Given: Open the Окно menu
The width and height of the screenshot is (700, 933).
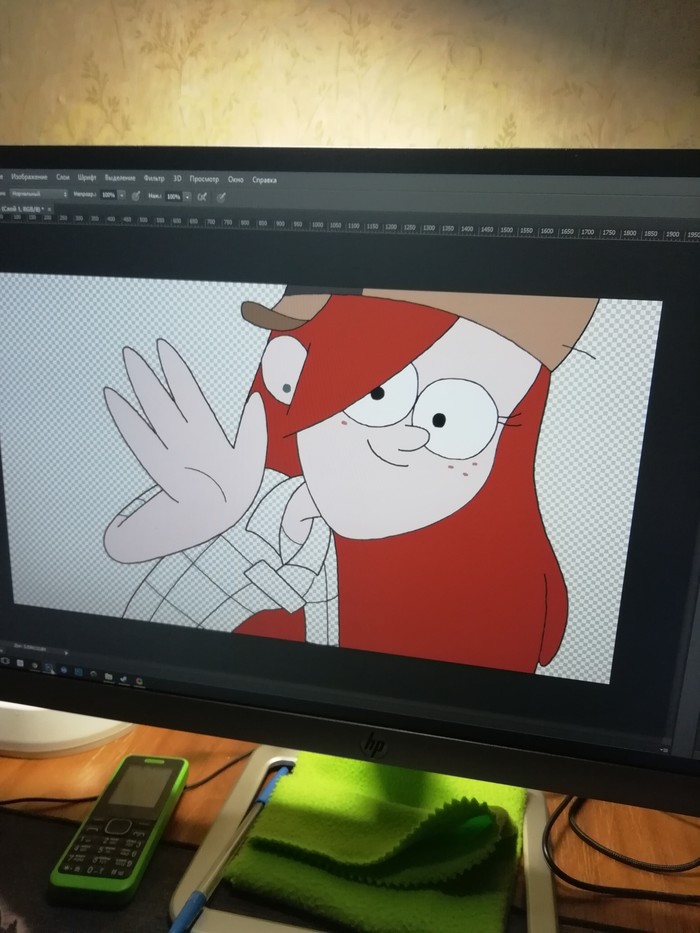Looking at the screenshot, I should (x=236, y=179).
